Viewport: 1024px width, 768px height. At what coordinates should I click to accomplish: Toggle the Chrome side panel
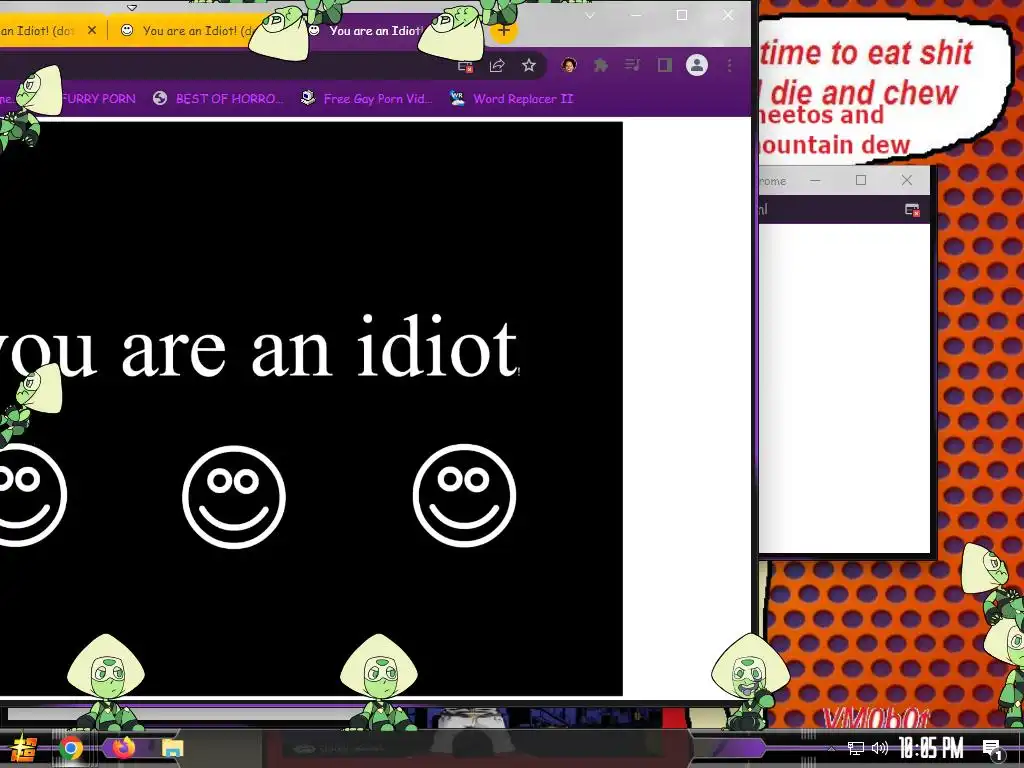[x=665, y=65]
